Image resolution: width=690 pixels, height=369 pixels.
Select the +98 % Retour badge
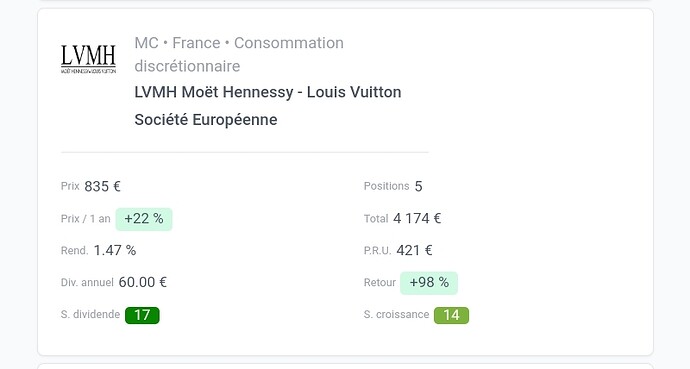click(429, 283)
